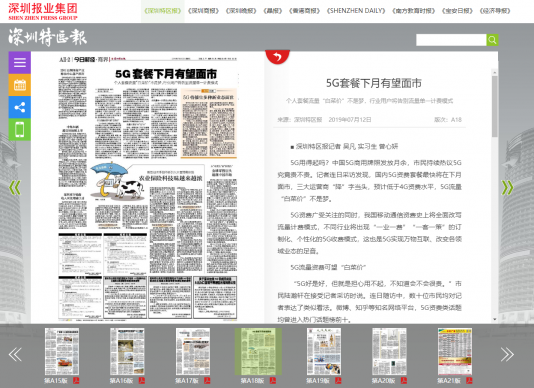Switch to 《深圳特区报》 tab

pyautogui.click(x=163, y=11)
